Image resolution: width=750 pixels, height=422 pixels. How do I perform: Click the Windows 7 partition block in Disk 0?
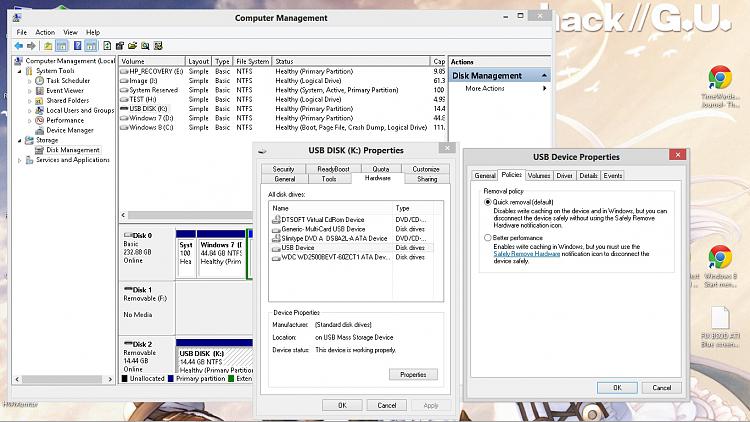pyautogui.click(x=221, y=254)
